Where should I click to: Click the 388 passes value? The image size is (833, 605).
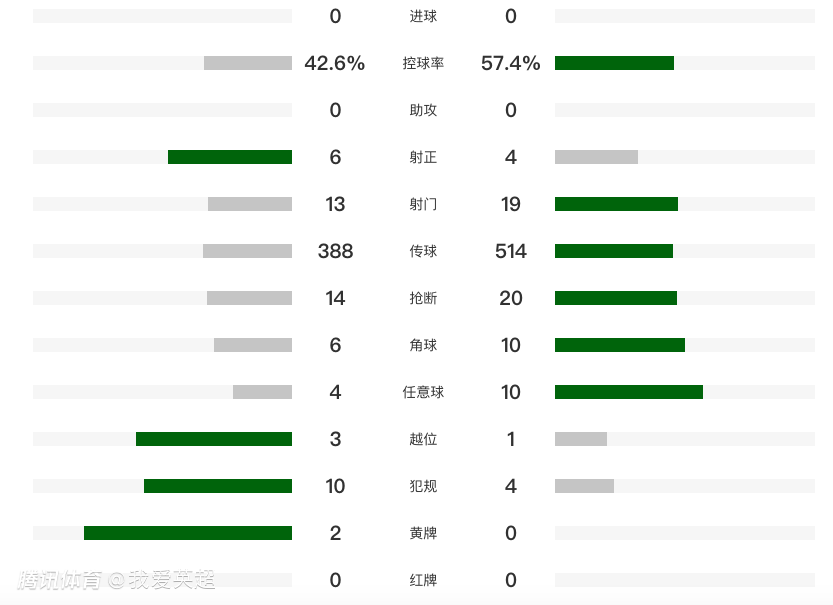[335, 251]
